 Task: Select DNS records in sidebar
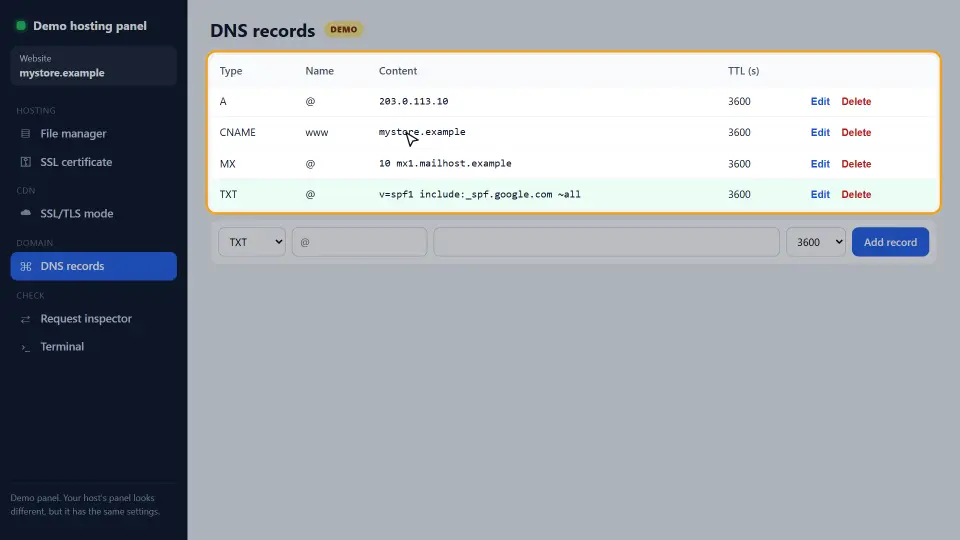pos(94,266)
